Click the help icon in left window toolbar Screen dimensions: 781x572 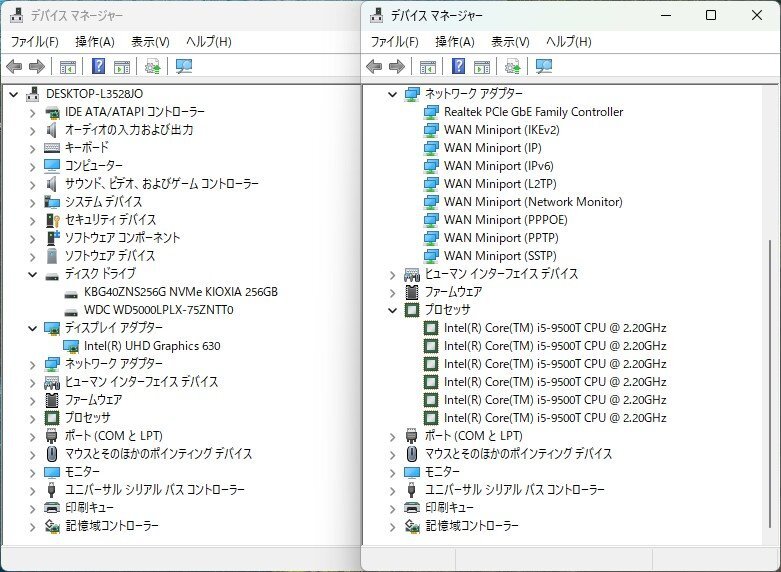(99, 66)
